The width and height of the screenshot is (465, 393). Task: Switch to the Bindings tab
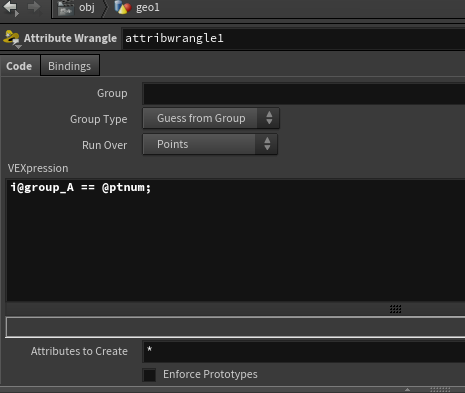[70, 66]
